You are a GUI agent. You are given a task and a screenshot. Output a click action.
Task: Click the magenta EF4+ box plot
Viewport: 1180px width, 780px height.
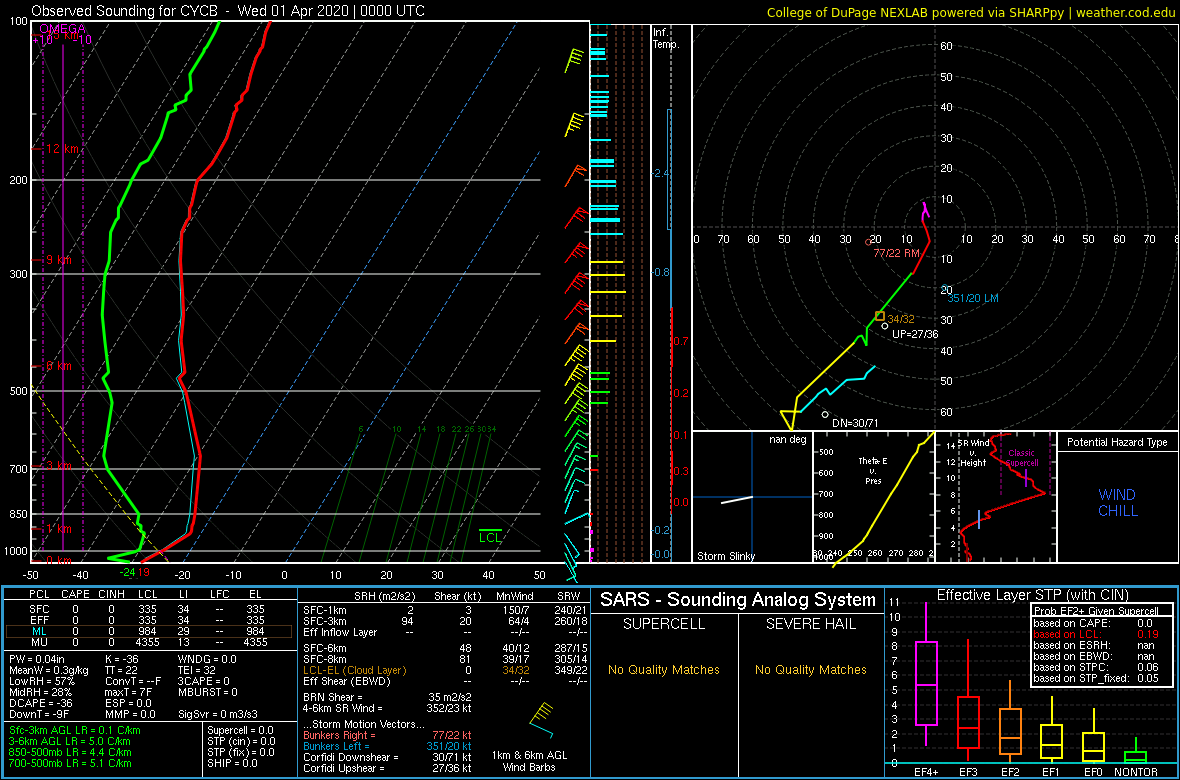(925, 675)
